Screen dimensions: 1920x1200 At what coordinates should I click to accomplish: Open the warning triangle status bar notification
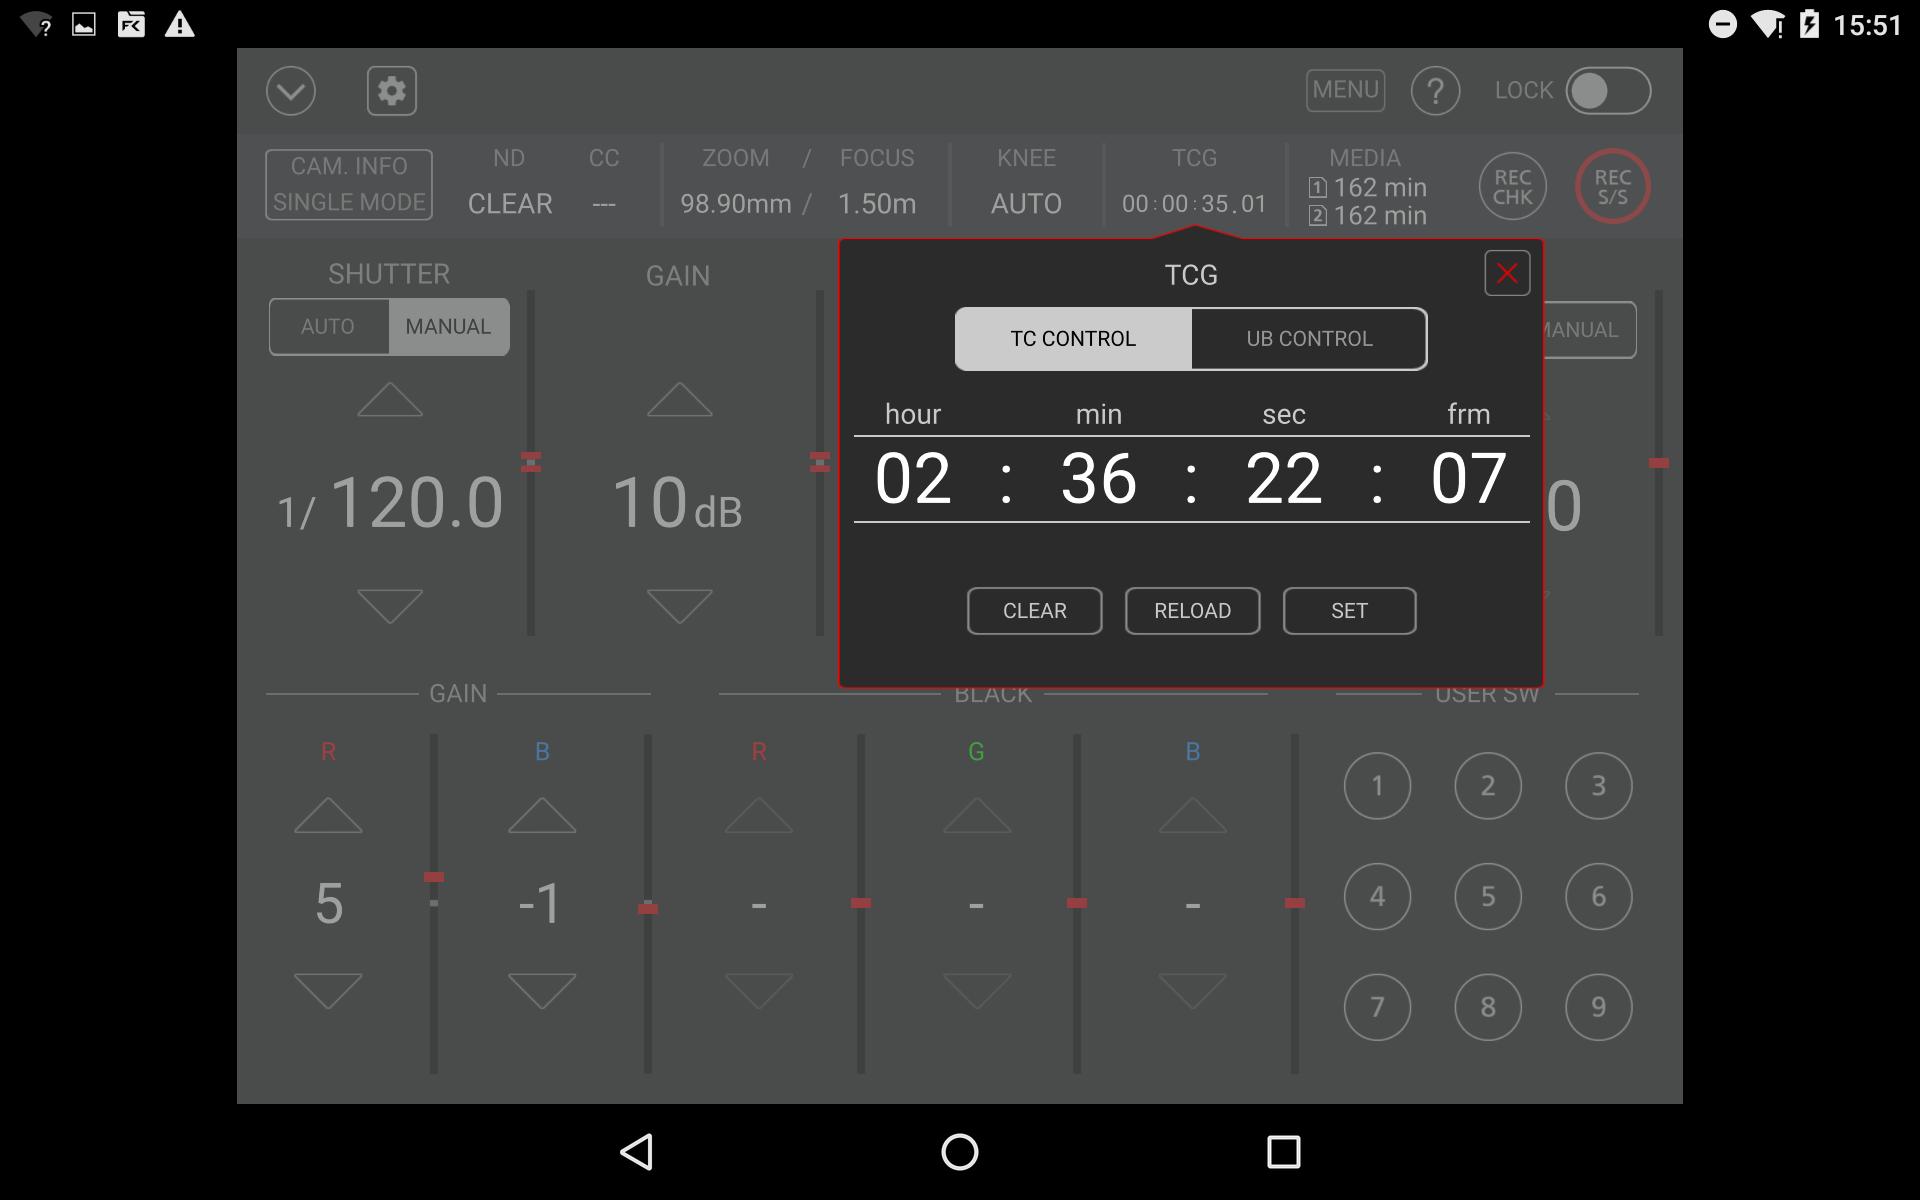pyautogui.click(x=180, y=24)
